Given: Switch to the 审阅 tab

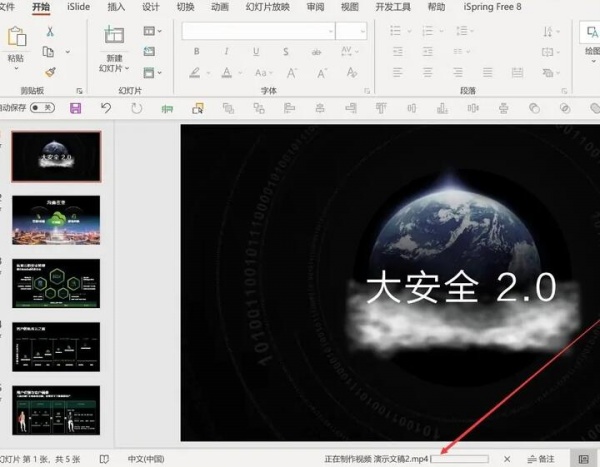Looking at the screenshot, I should coord(315,7).
